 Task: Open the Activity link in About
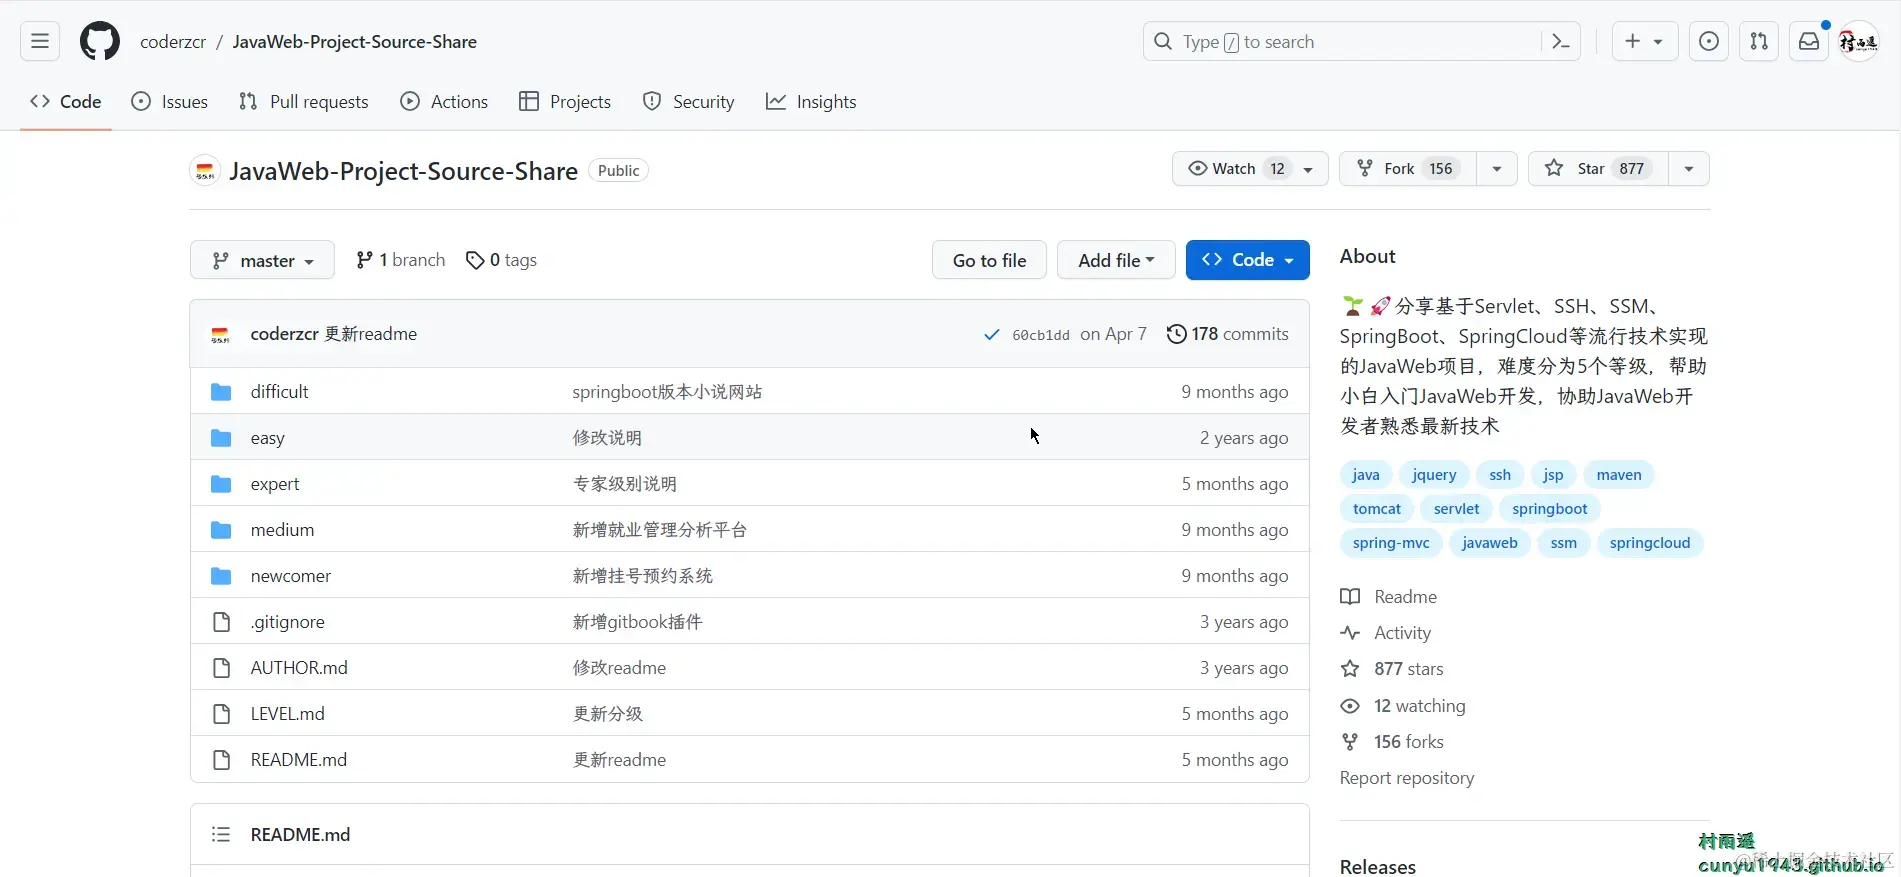click(1402, 633)
